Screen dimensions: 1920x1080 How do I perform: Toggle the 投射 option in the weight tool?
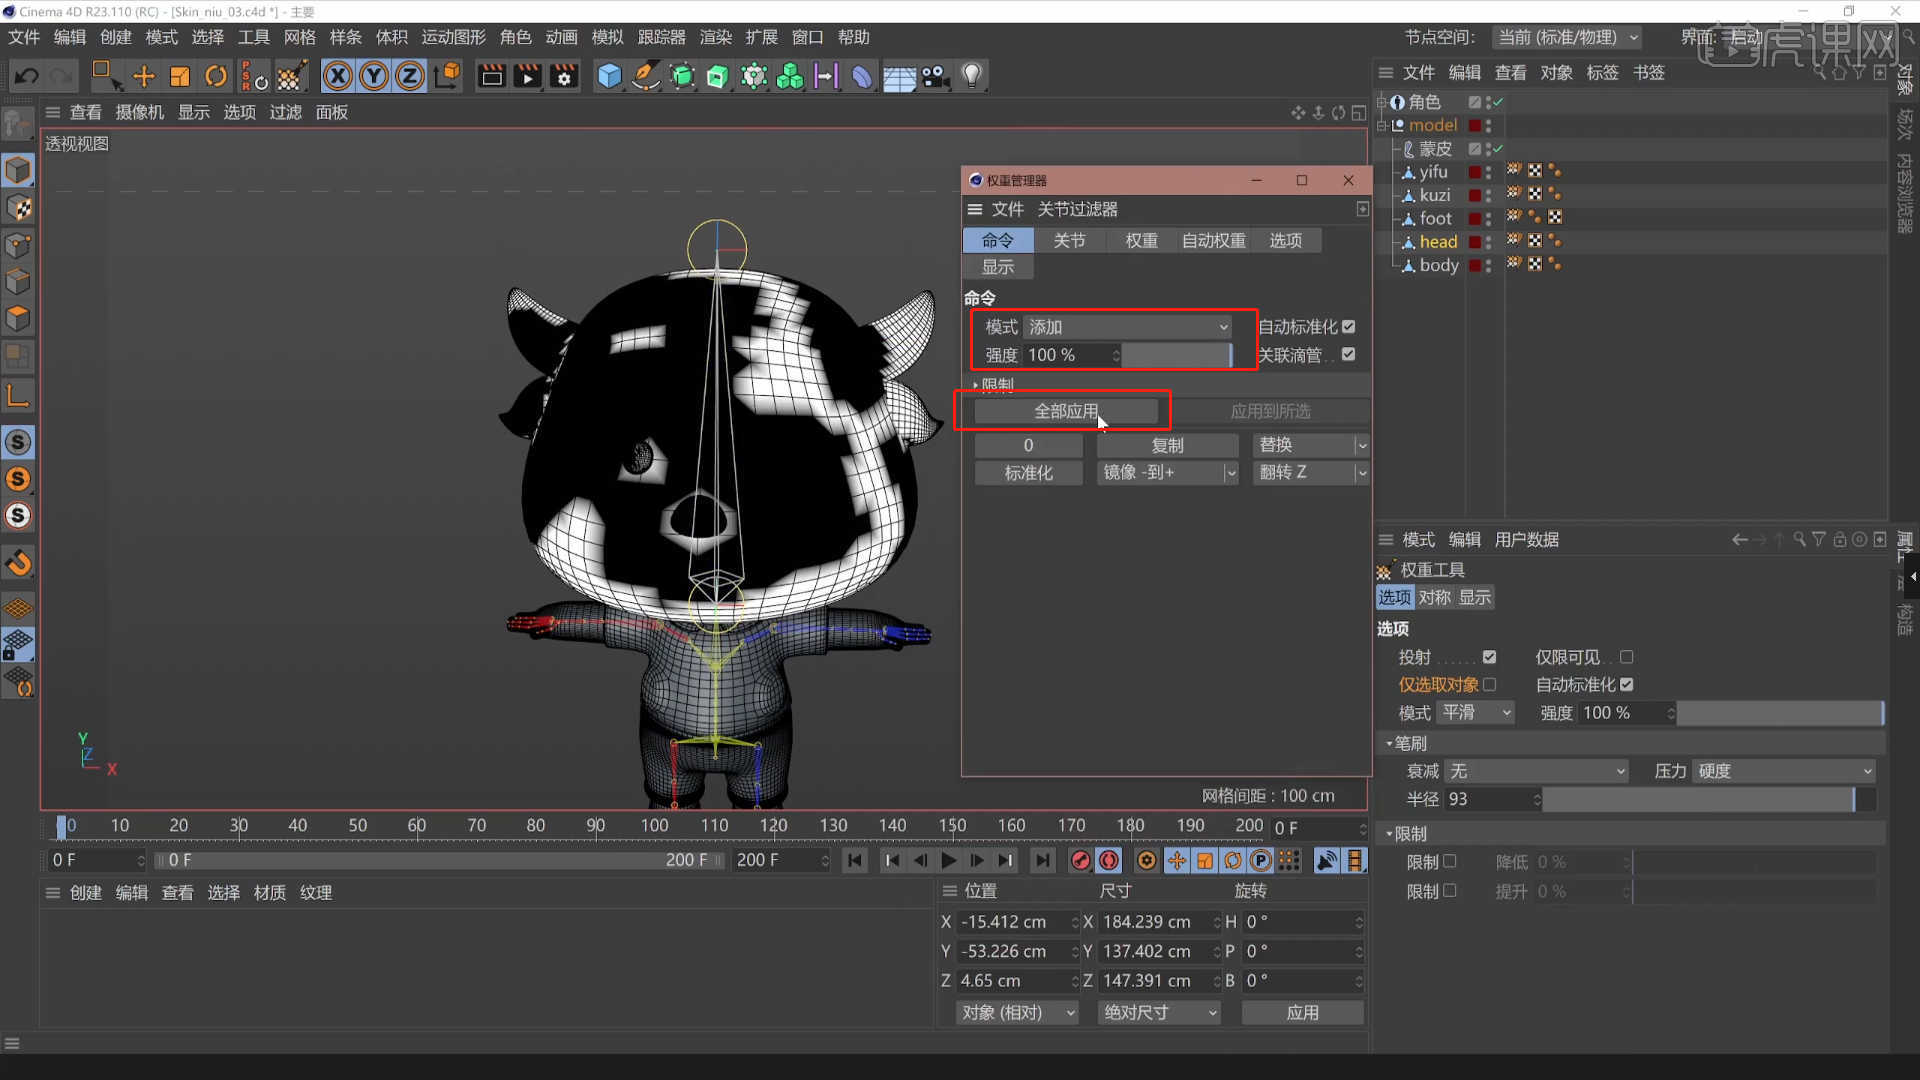1489,657
